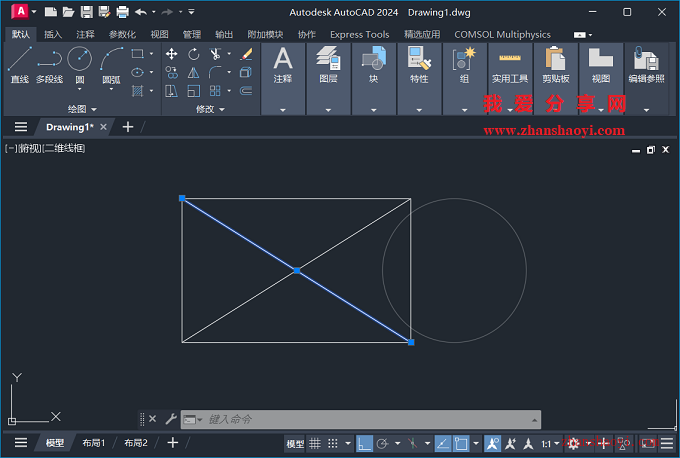
Task: Open the annotation scale 1:1 dropdown
Action: (550, 444)
